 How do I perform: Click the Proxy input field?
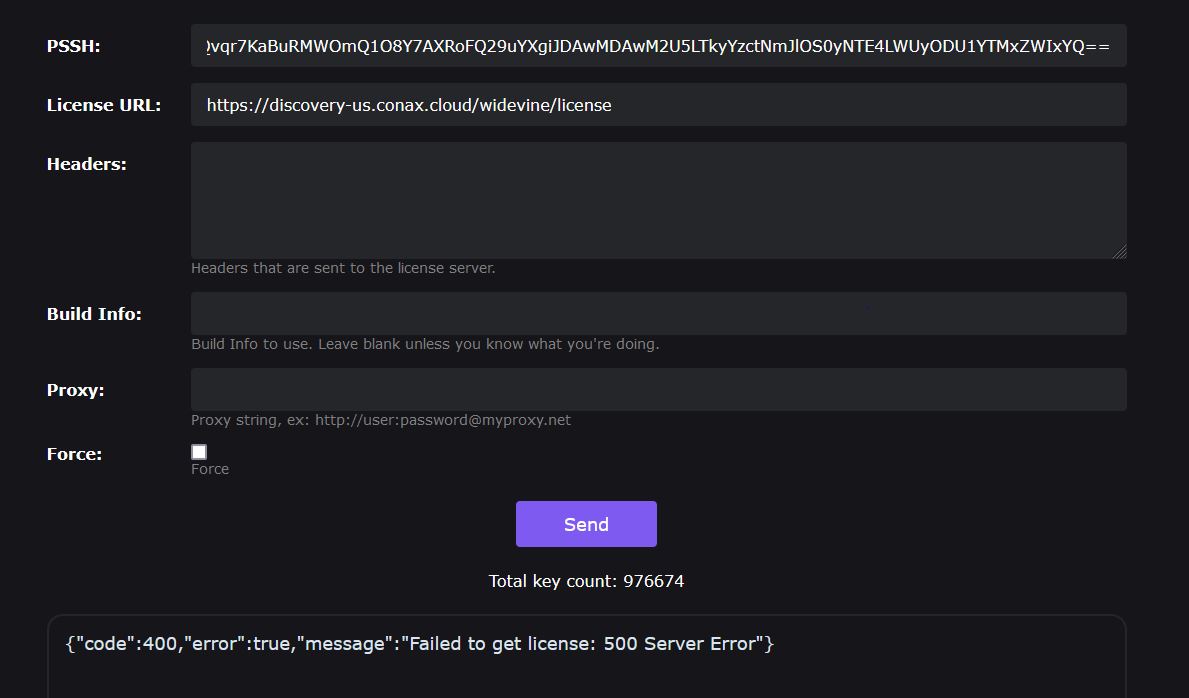coord(658,390)
